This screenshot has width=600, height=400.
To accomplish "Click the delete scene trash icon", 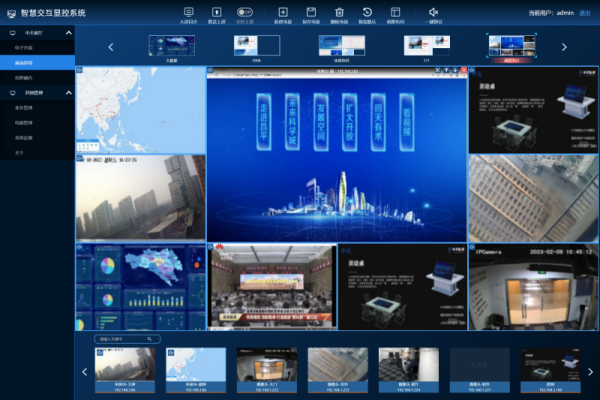I will [340, 13].
